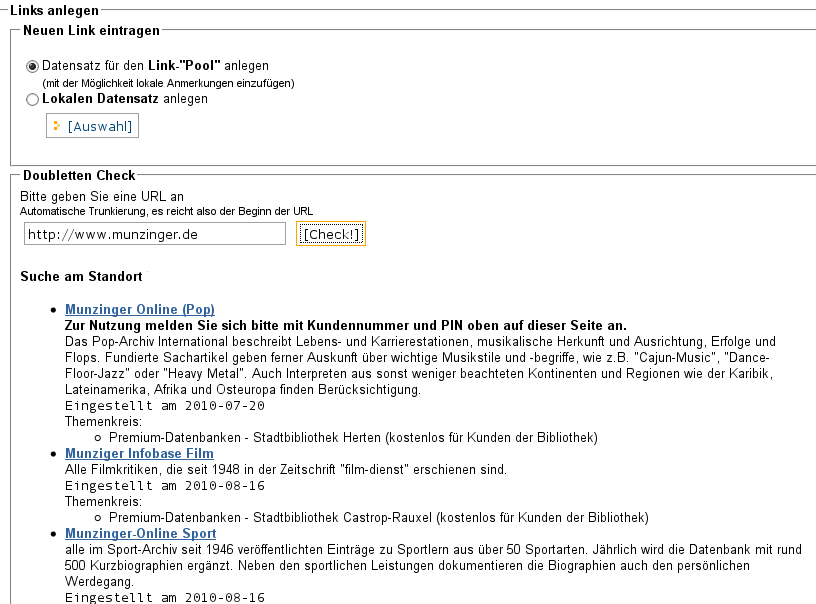The height and width of the screenshot is (604, 816).
Task: Click the "lokale Anmerkungen einzufügen" note text
Action: (x=168, y=83)
